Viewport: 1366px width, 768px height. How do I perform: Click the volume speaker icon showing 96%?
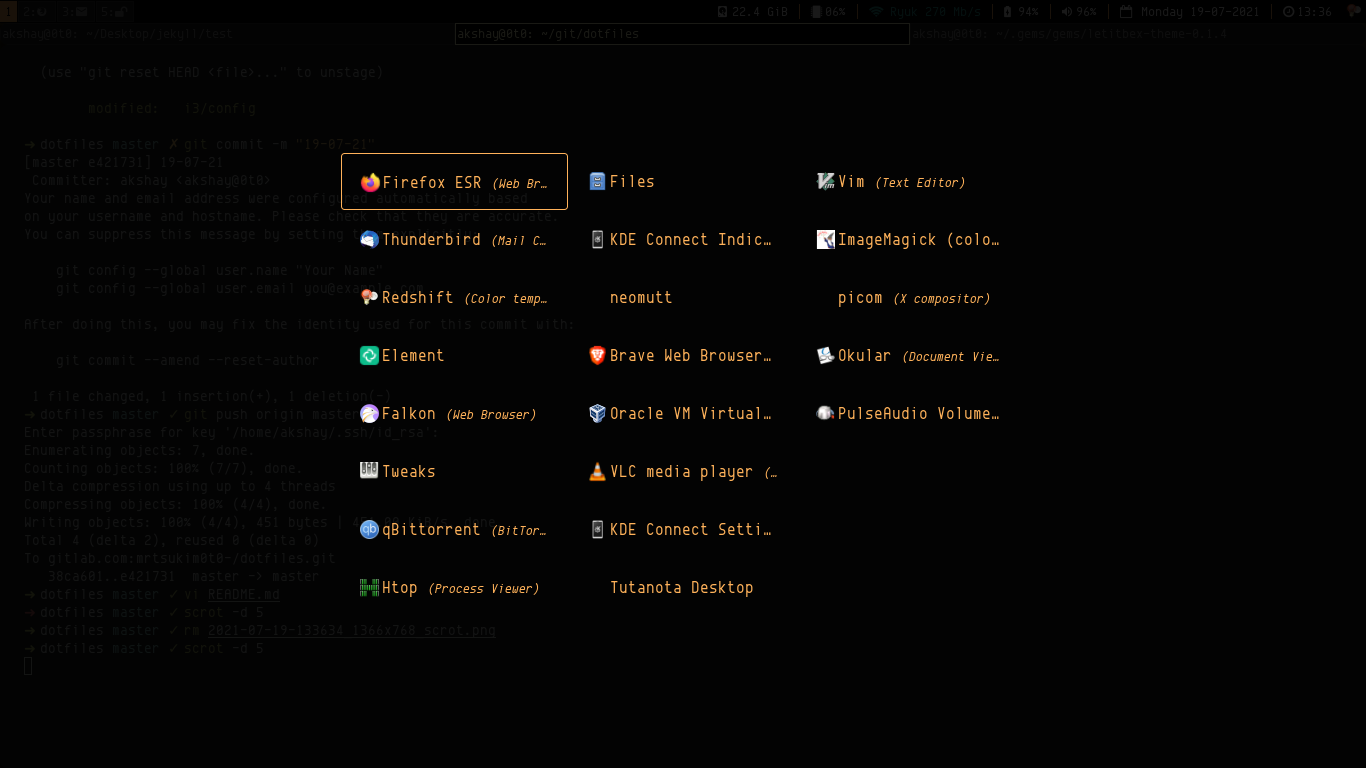pyautogui.click(x=1067, y=12)
